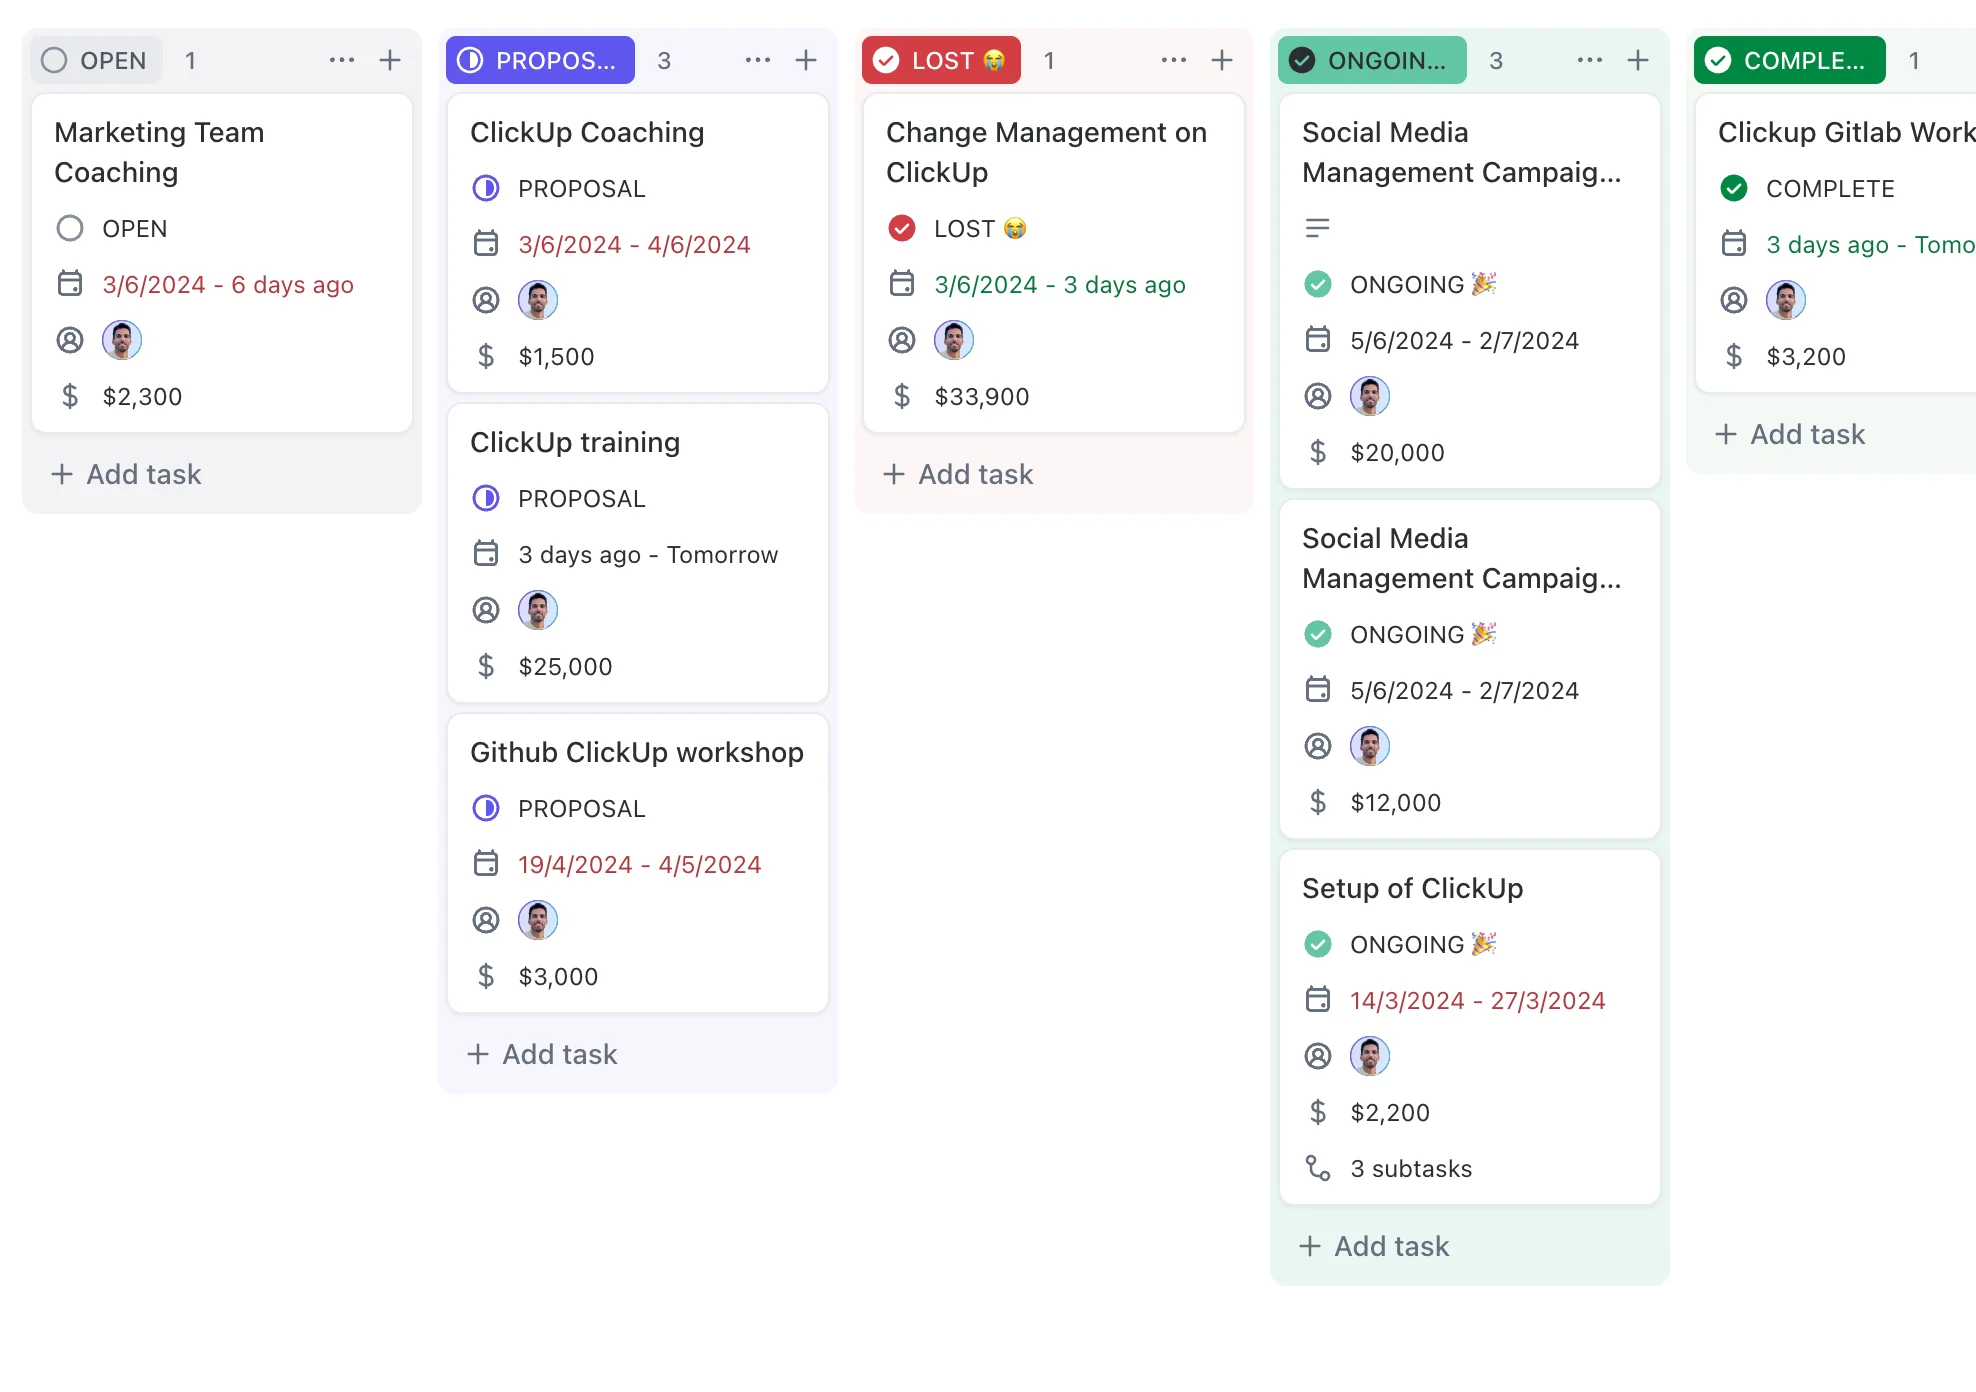This screenshot has height=1392, width=1976.
Task: Open the OPEN column options menu
Action: point(342,60)
